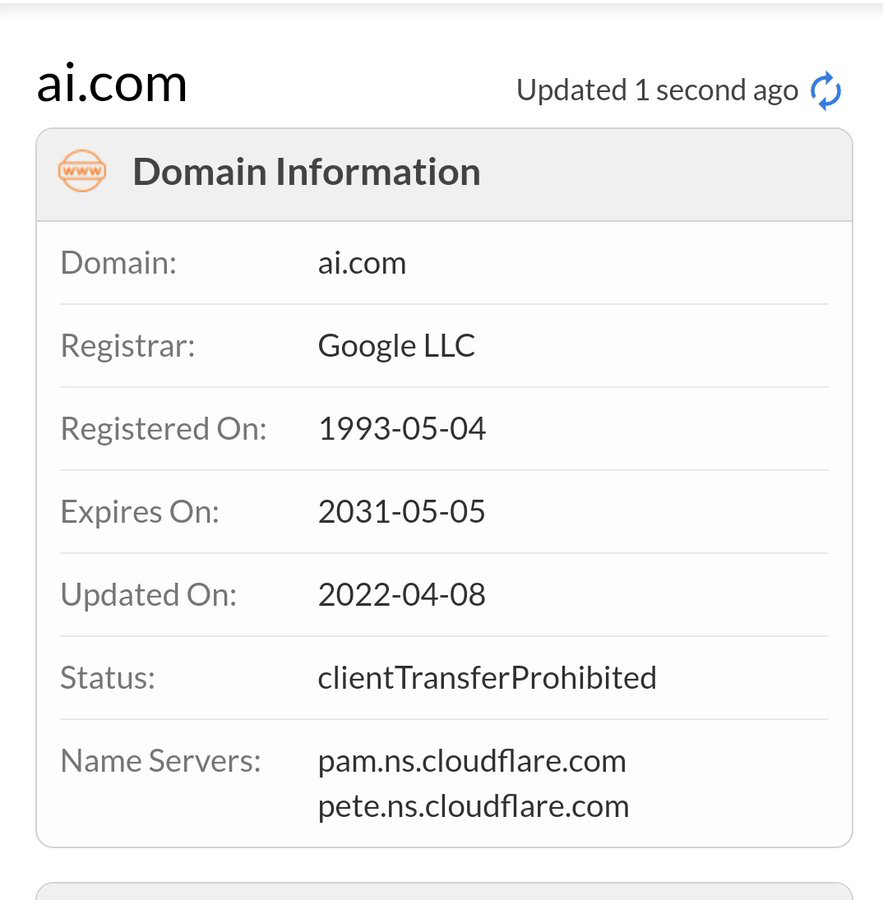Click the 'Updated On:' field label
Viewport: 883px width, 900px height.
click(148, 595)
